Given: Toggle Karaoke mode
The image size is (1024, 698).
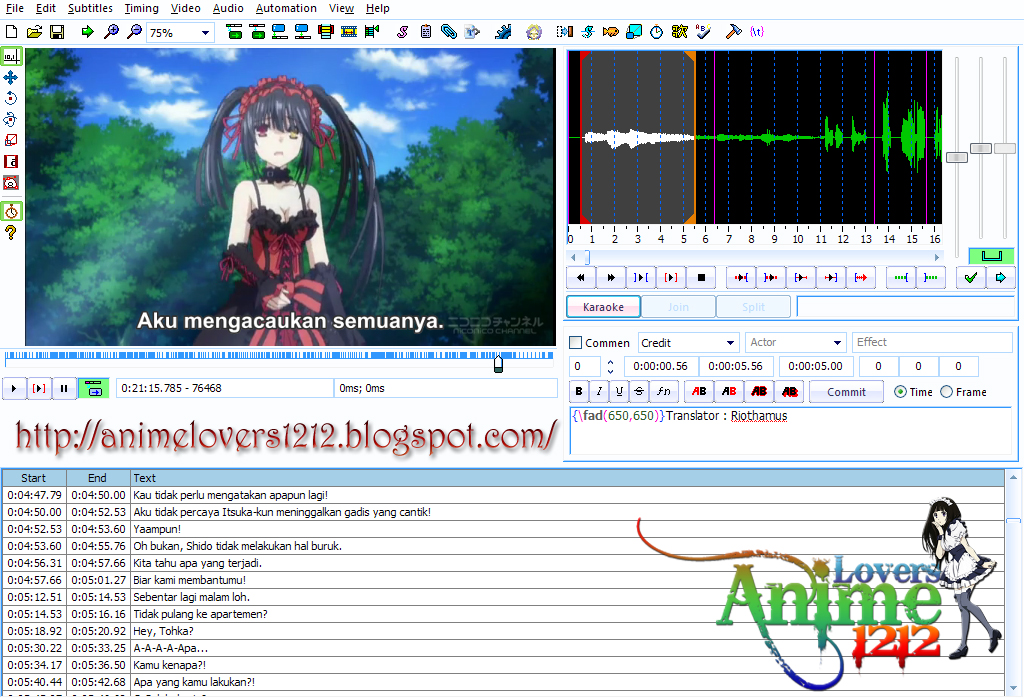Looking at the screenshot, I should (603, 307).
